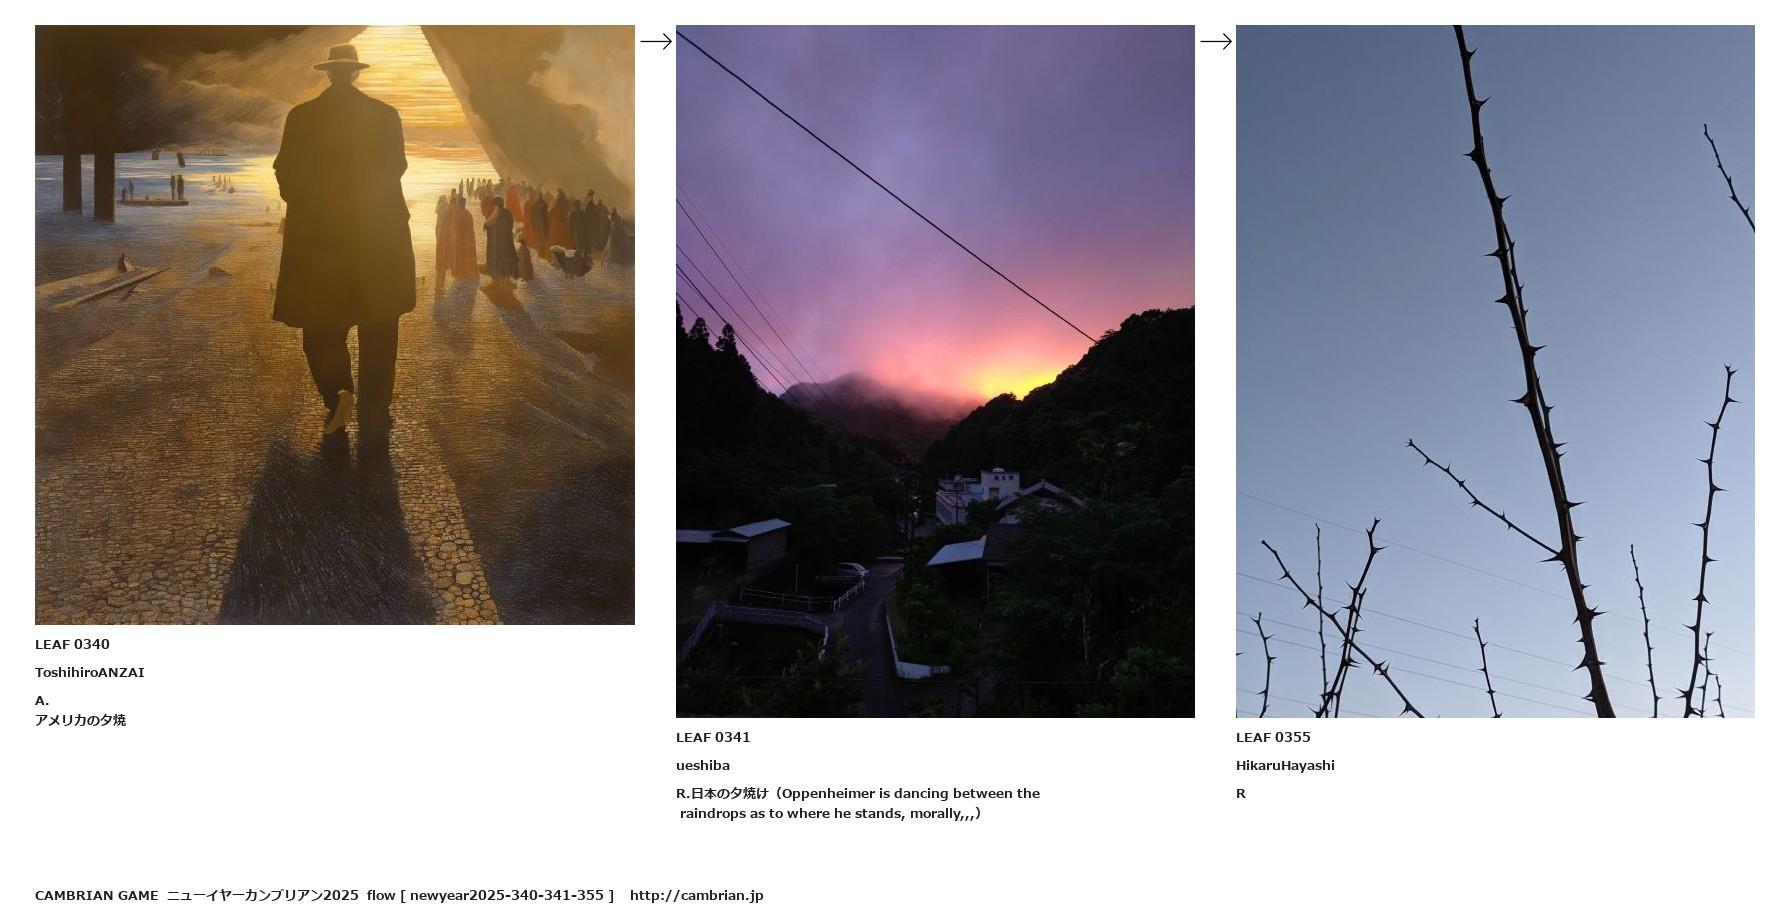Click the LEAF 0341 label

coord(713,737)
